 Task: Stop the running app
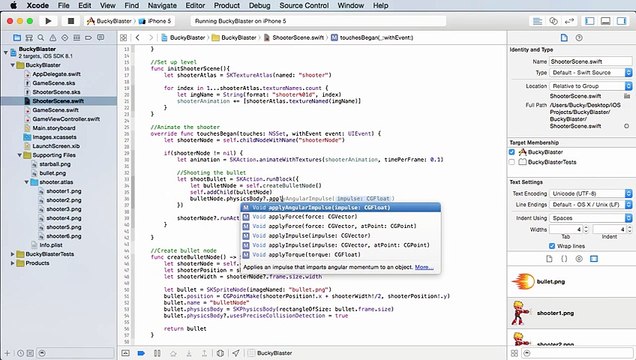[x=71, y=21]
